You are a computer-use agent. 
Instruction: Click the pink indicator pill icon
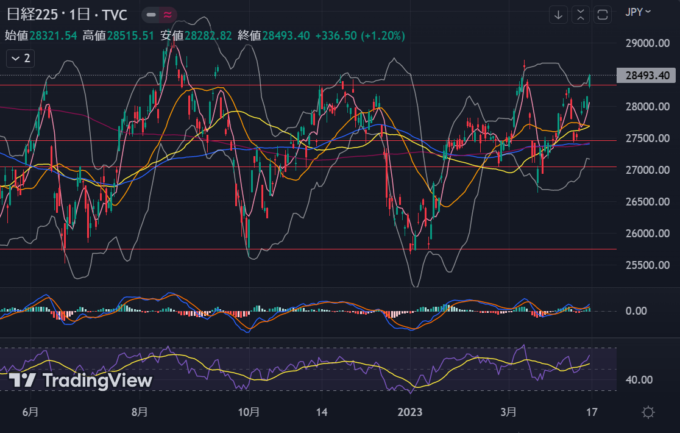[x=166, y=16]
